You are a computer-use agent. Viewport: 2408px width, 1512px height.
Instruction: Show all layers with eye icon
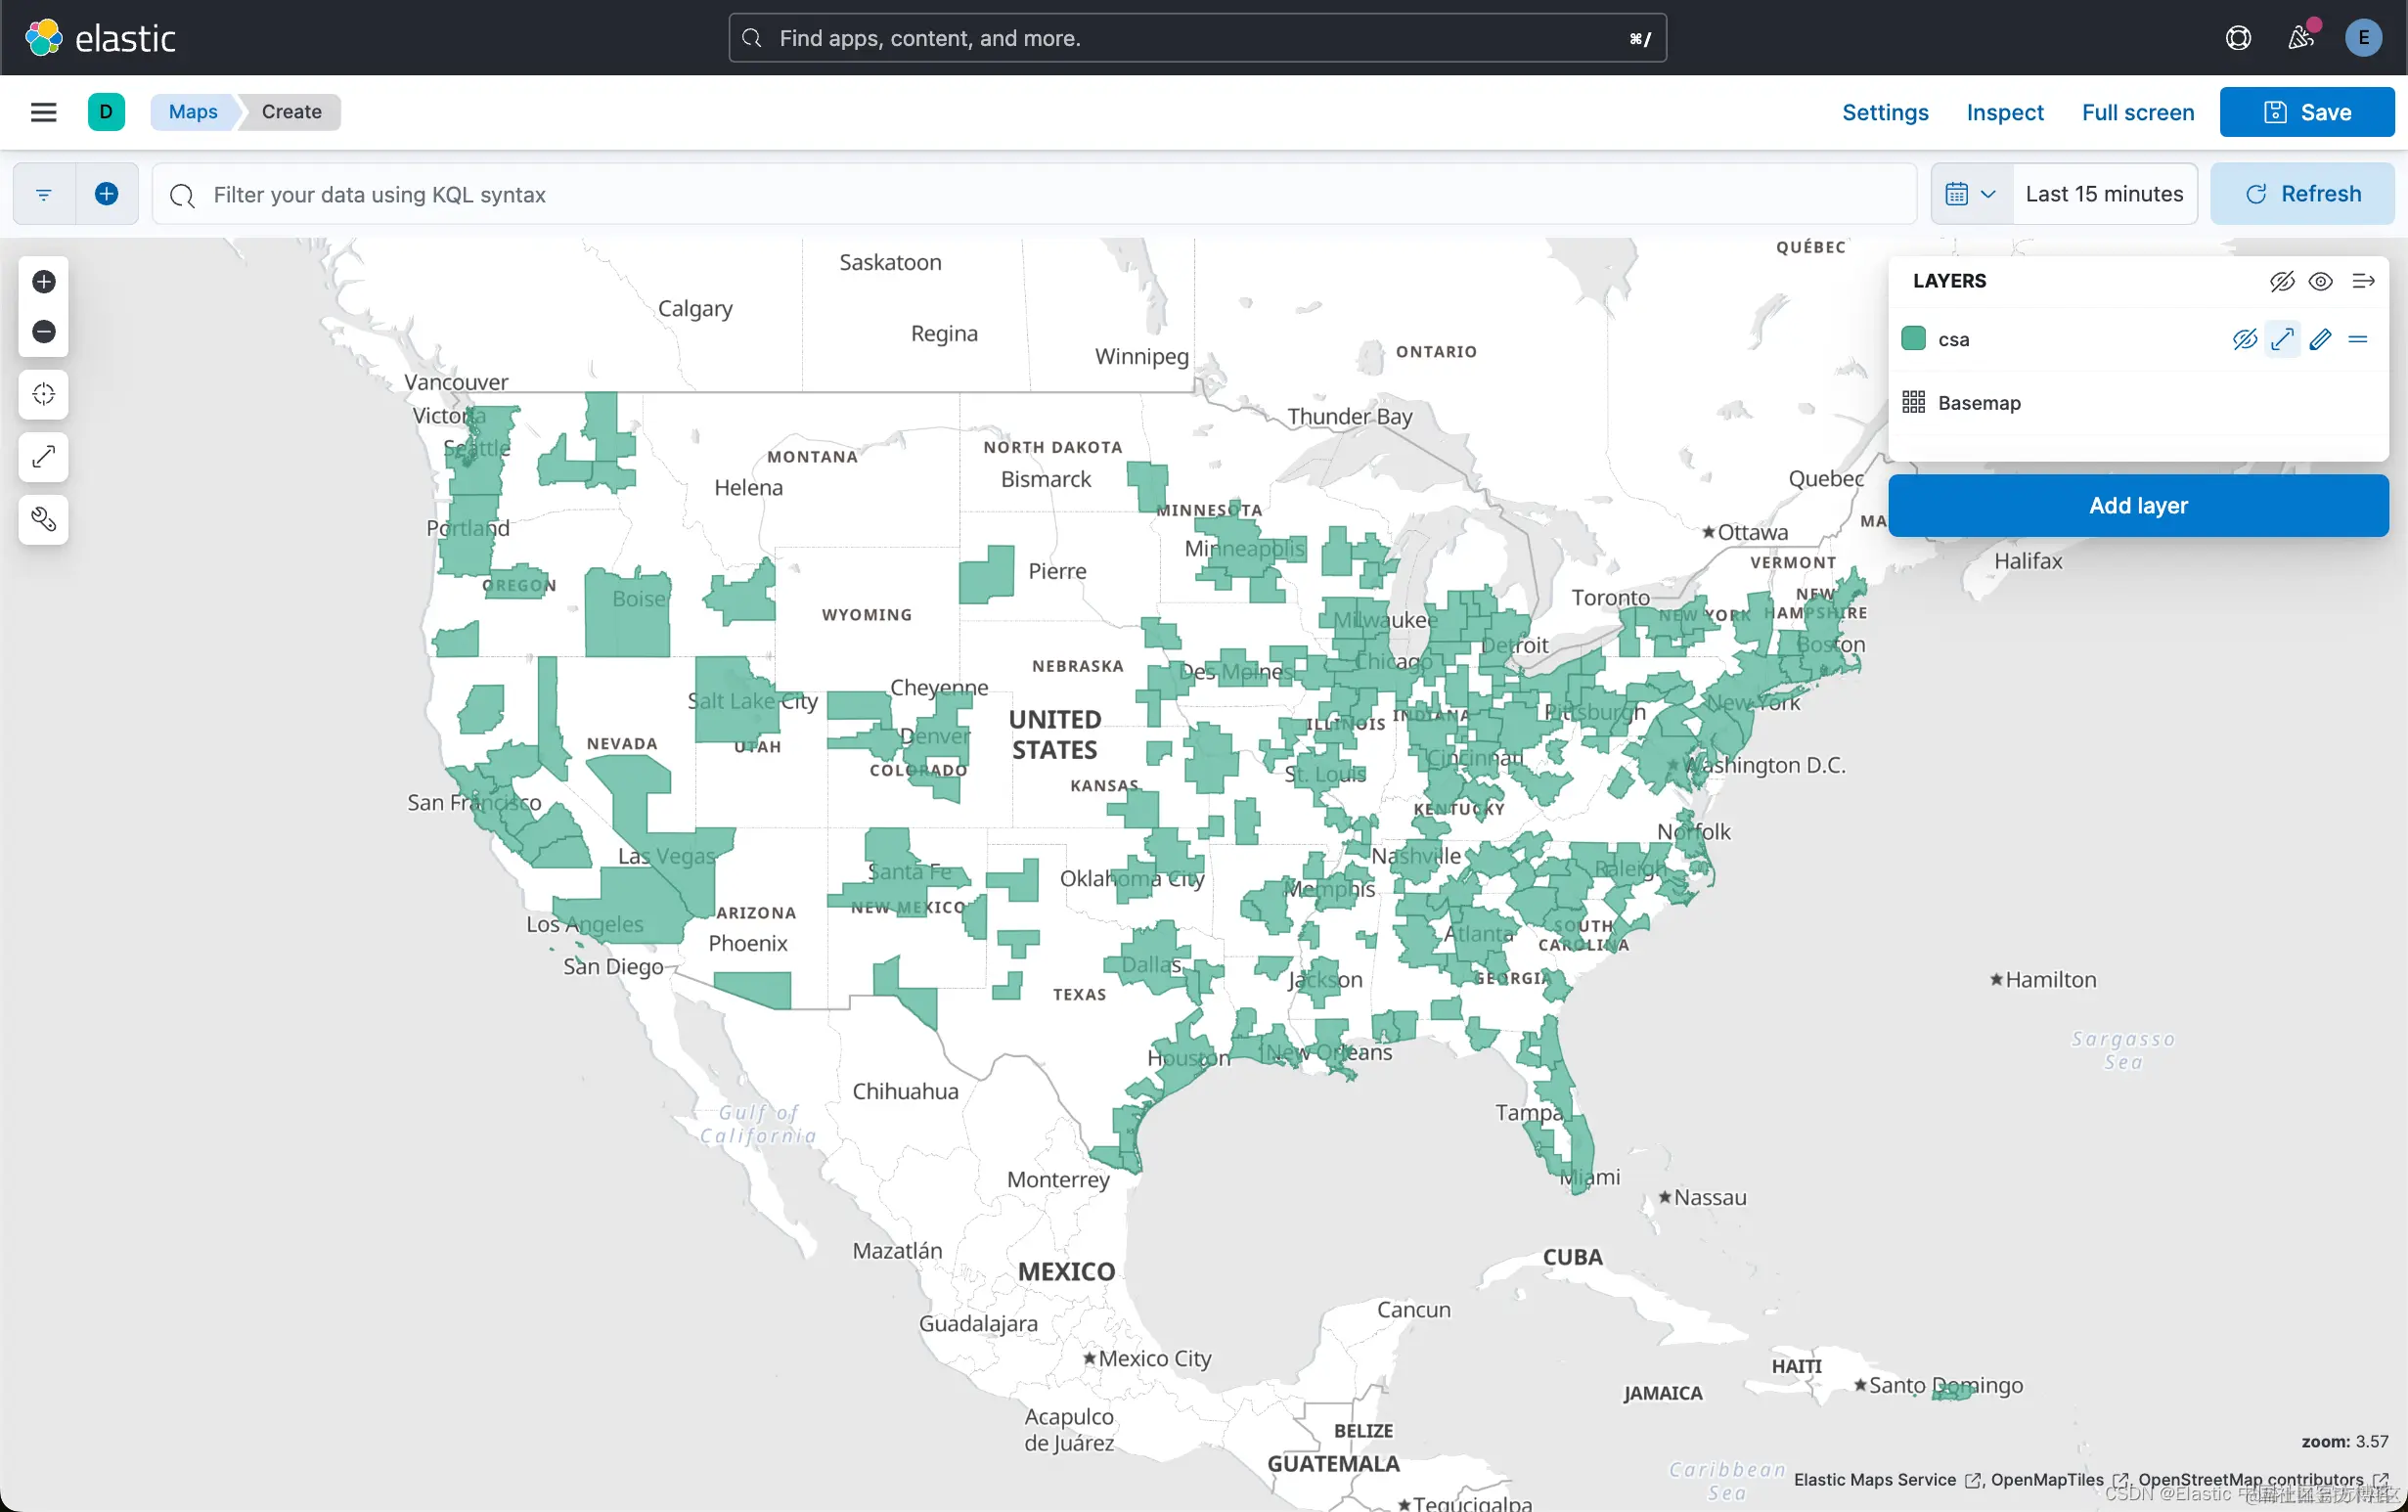pos(2320,281)
